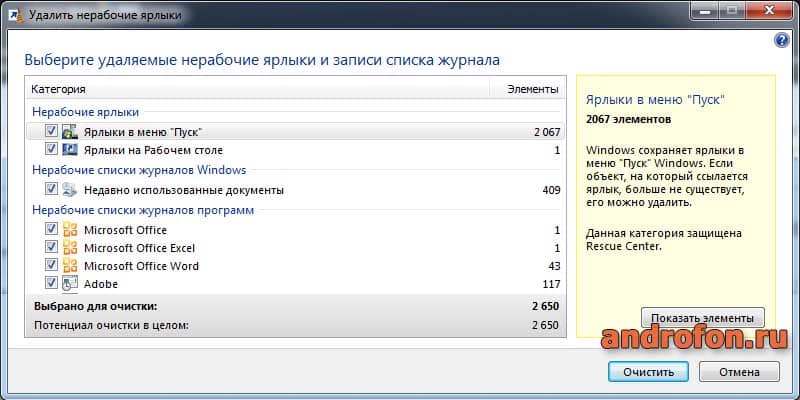Viewport: 800px width, 400px height.
Task: Select the Microsoft Office Word label
Action: pyautogui.click(x=141, y=266)
